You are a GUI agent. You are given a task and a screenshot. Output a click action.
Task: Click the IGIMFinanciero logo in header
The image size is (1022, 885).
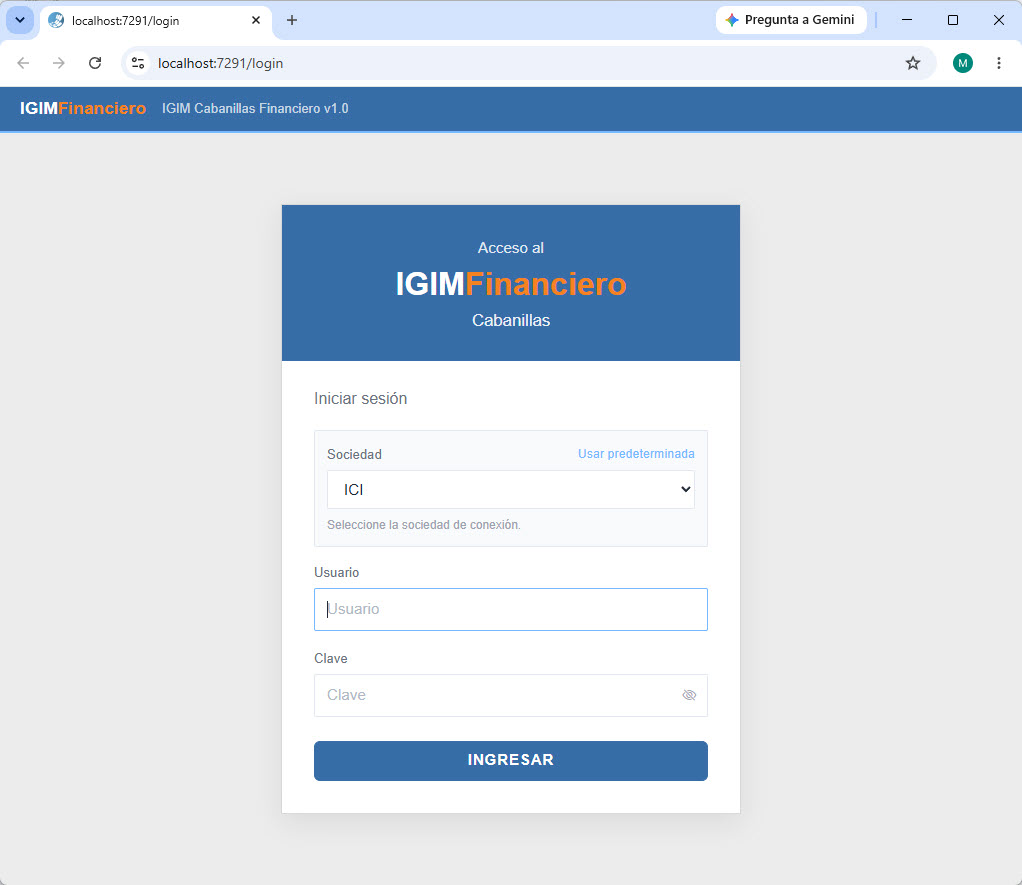tap(83, 108)
